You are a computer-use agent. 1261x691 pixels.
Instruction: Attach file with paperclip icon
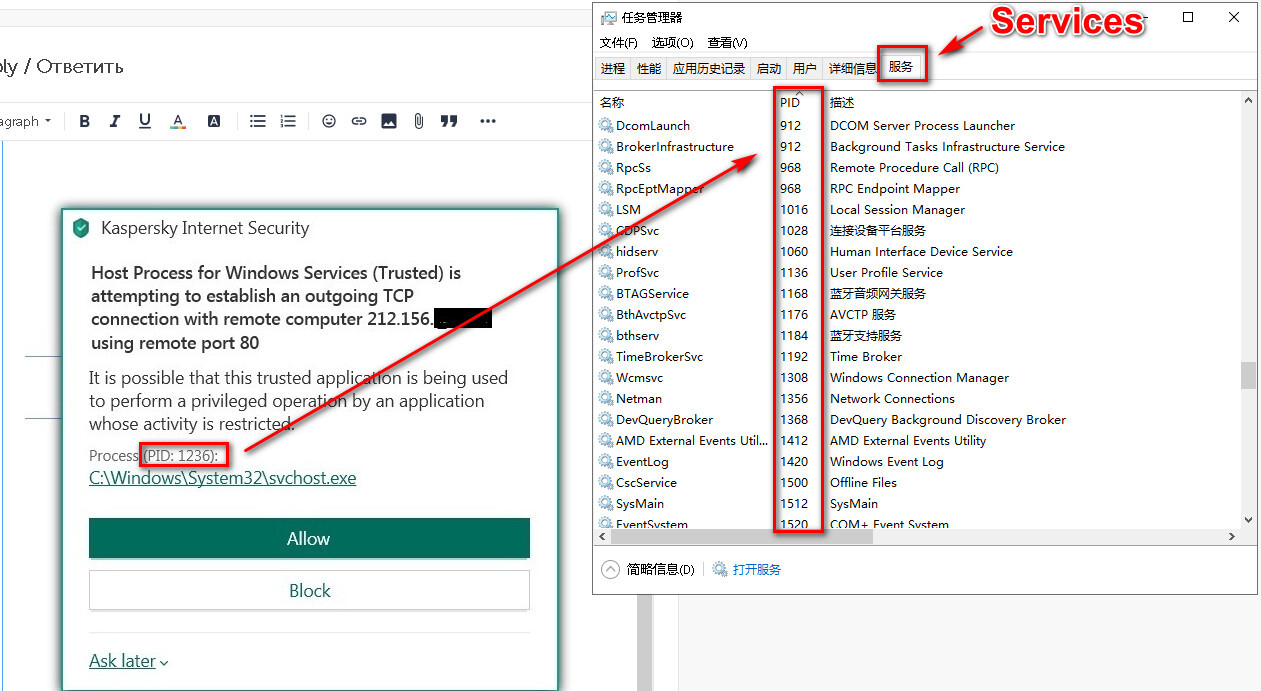[419, 121]
